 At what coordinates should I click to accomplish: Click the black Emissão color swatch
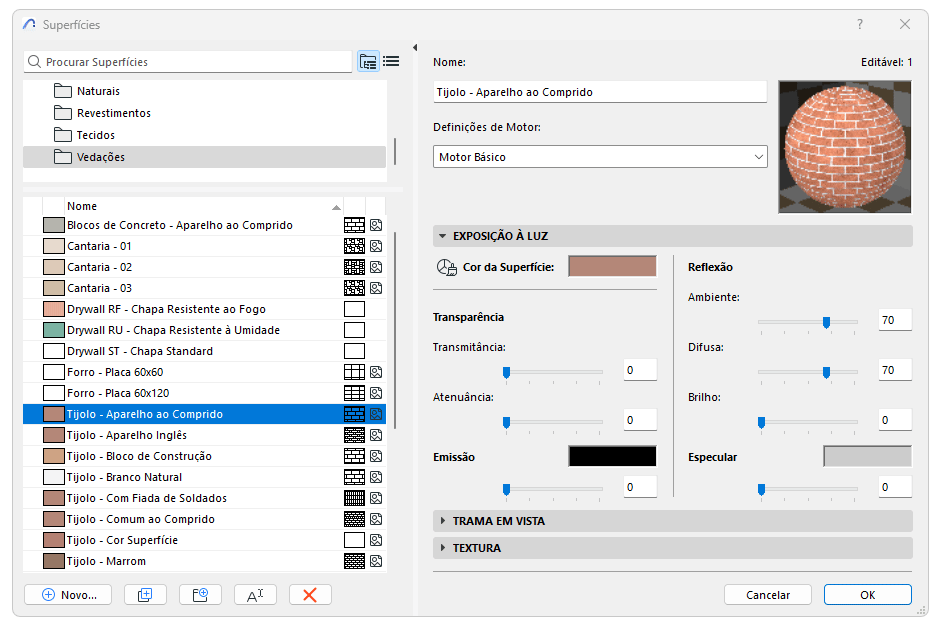pos(612,456)
